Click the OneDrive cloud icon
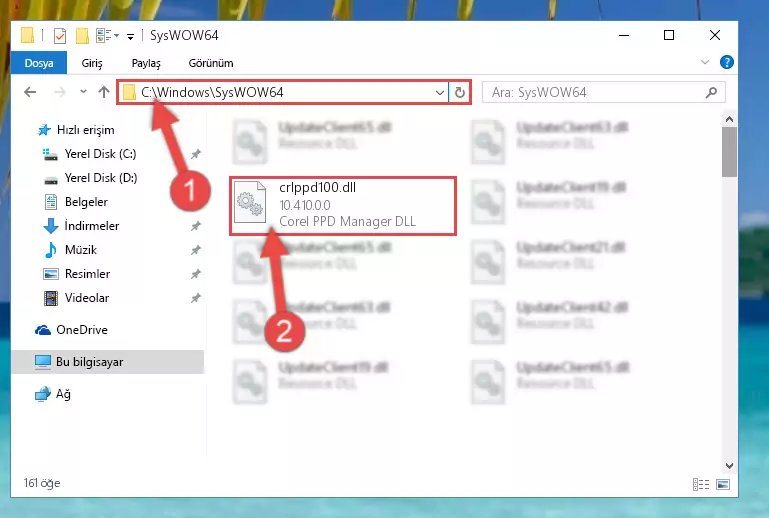The width and height of the screenshot is (769, 518). tap(43, 330)
